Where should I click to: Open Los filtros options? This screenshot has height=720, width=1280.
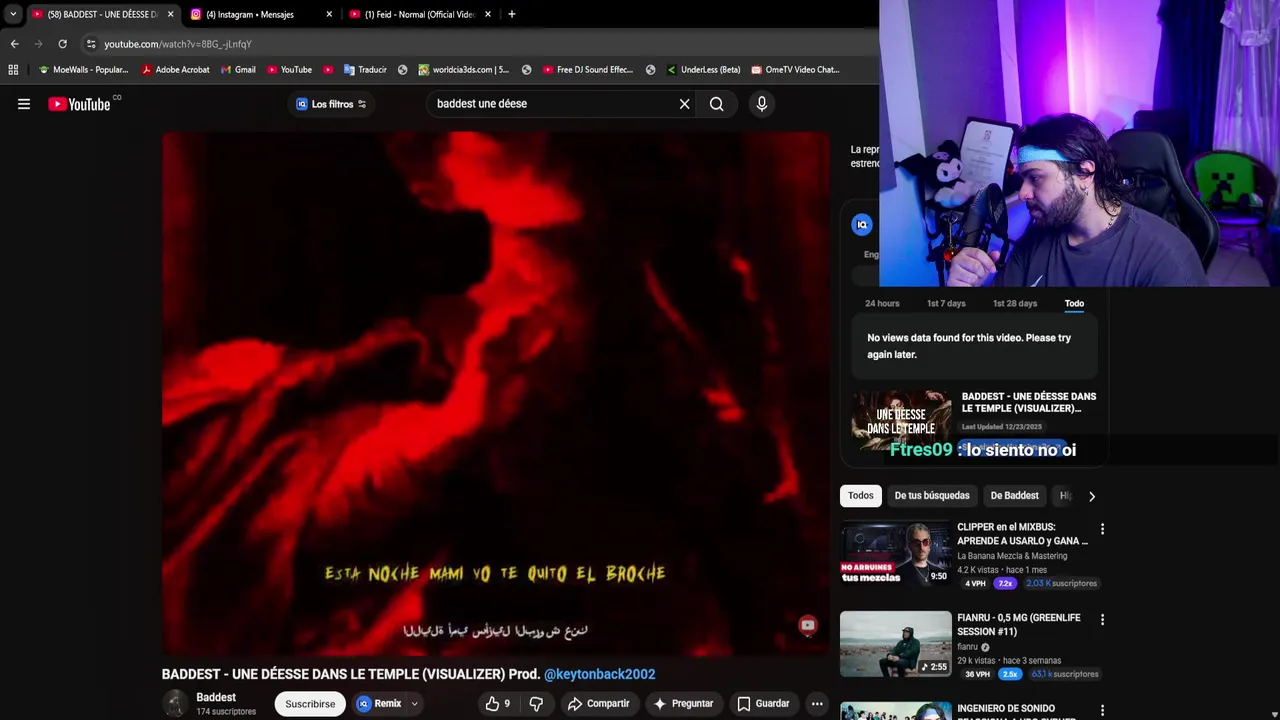pos(331,104)
